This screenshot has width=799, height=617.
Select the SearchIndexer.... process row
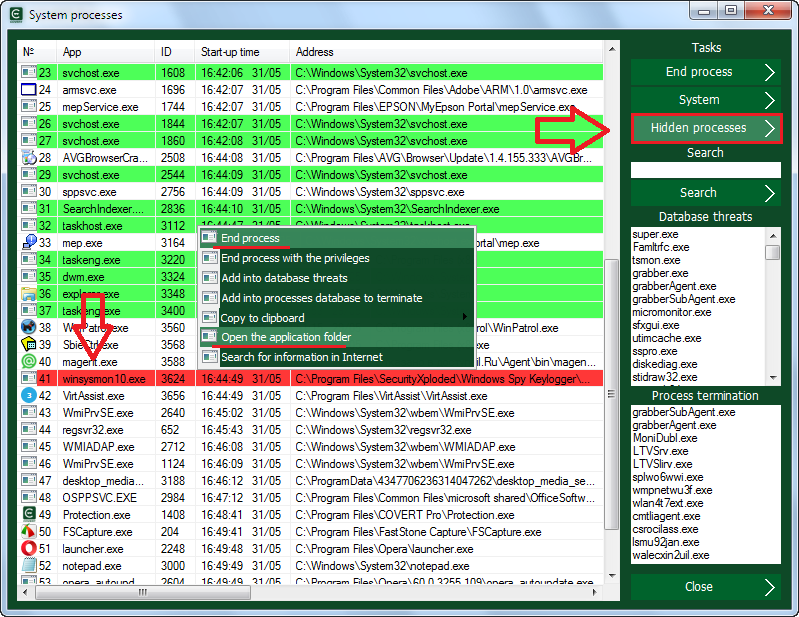pyautogui.click(x=312, y=208)
